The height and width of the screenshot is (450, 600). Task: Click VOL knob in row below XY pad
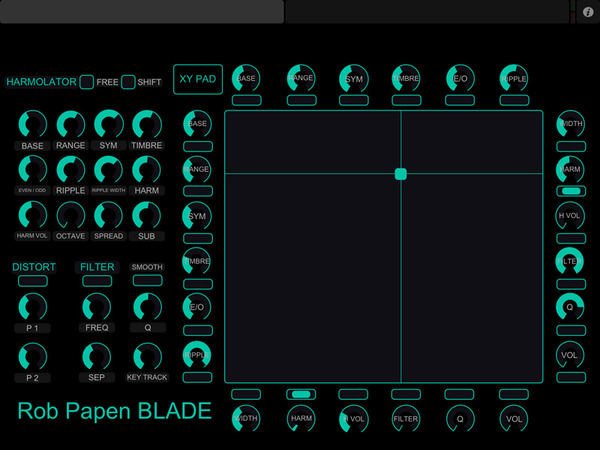(x=514, y=419)
